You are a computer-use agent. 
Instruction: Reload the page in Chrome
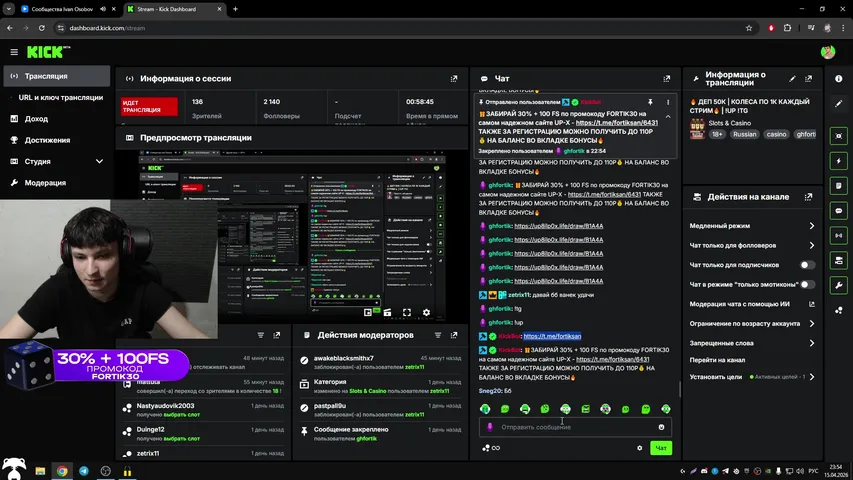tap(42, 28)
